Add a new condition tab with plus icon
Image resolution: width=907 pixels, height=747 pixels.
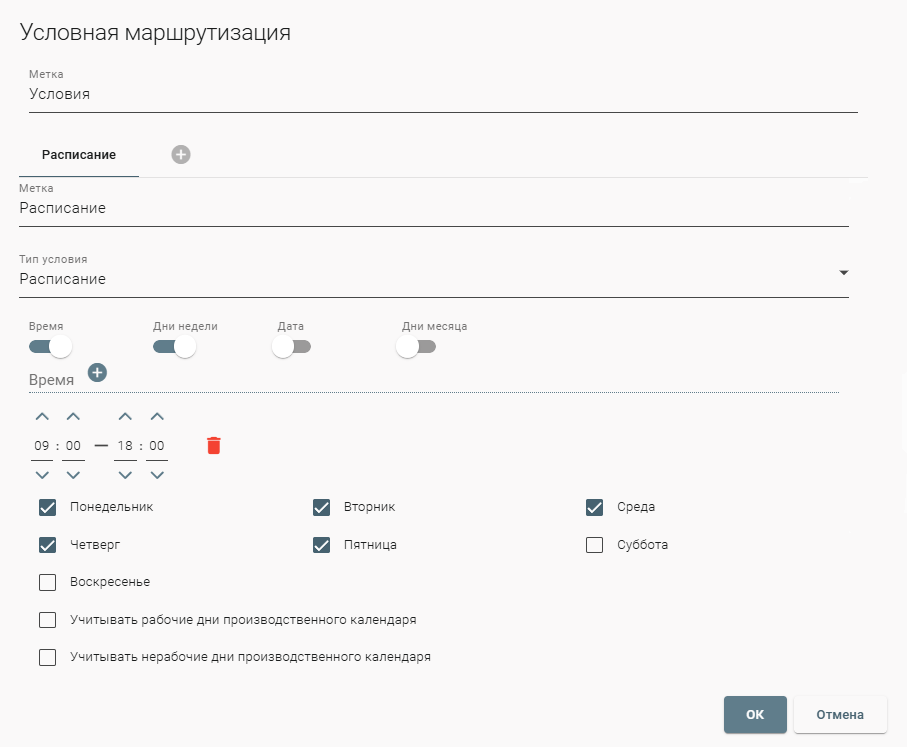(181, 154)
